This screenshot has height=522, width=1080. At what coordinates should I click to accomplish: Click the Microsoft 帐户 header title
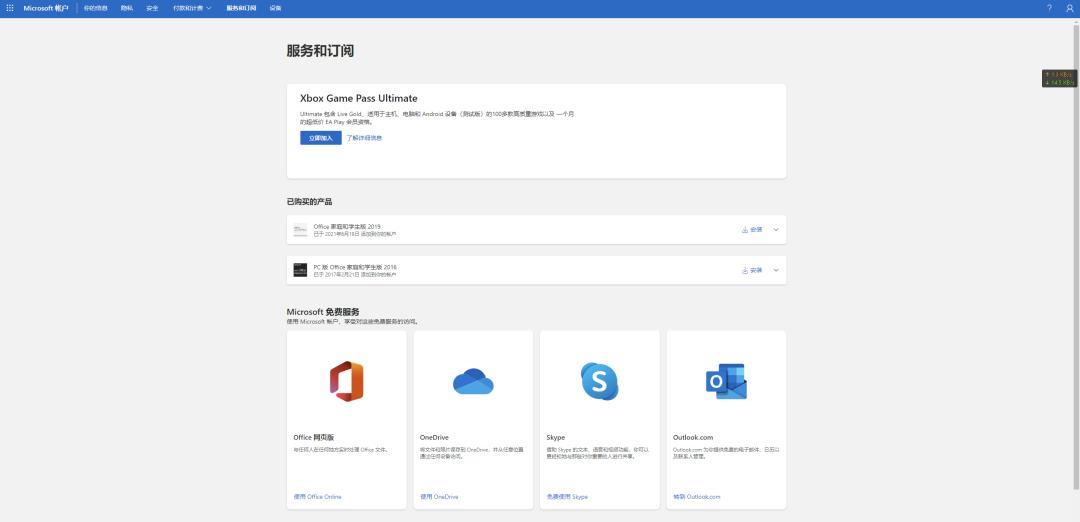coord(46,8)
